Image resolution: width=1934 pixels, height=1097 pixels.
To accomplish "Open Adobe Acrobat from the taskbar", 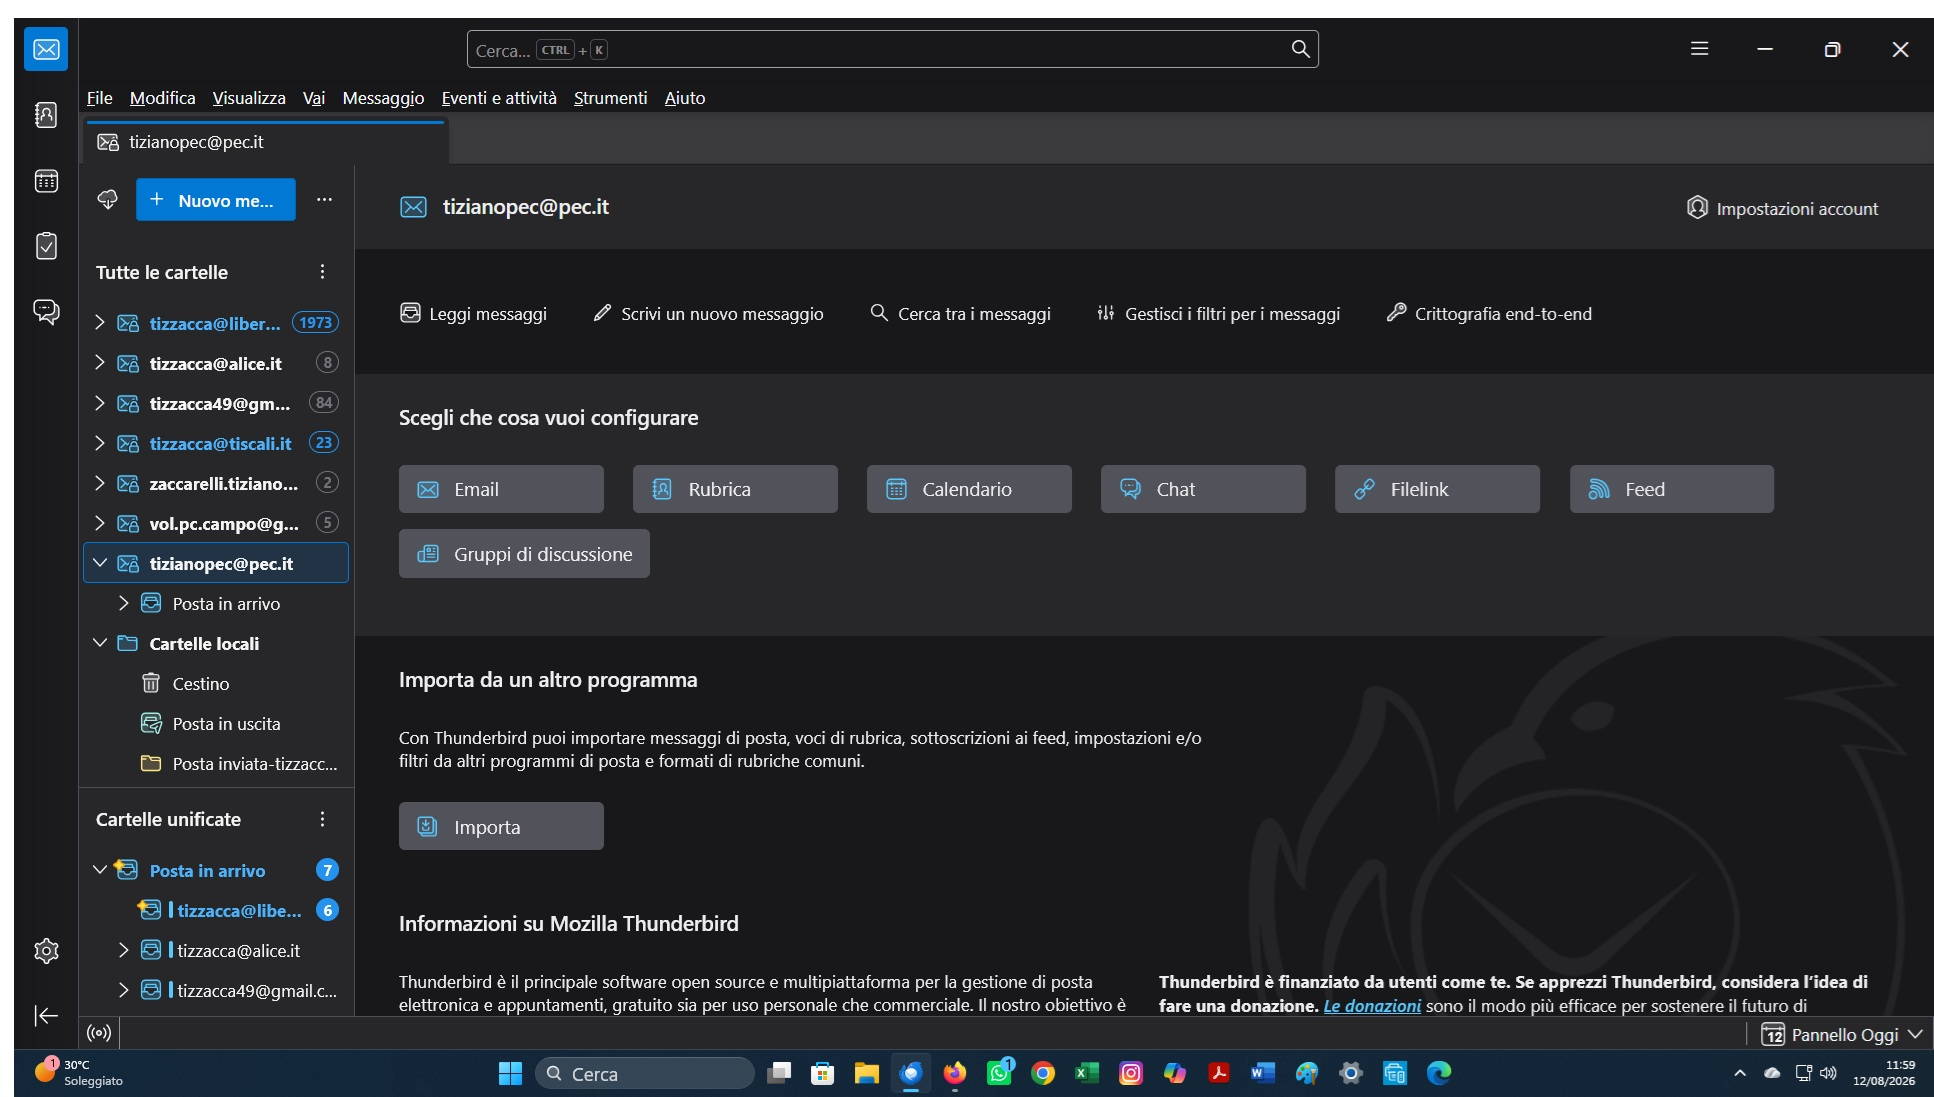I will click(1219, 1073).
